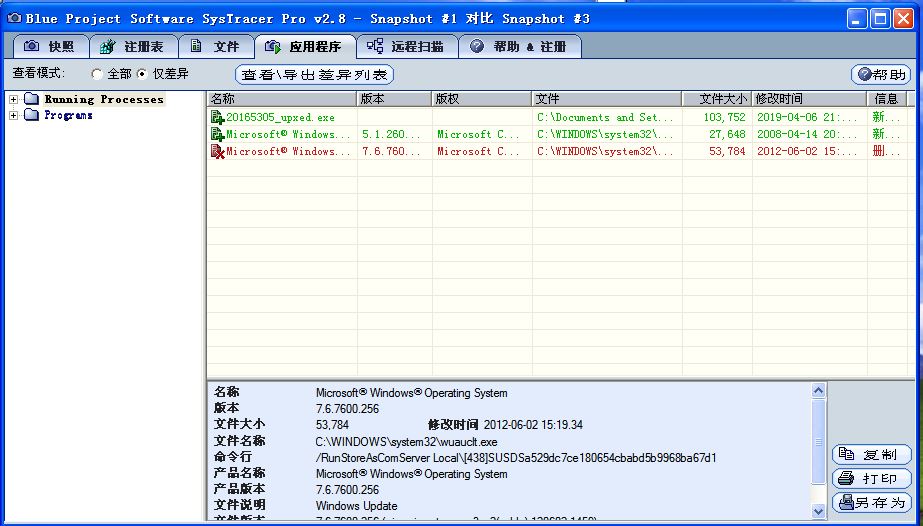923x526 pixels.
Task: Select the 2008-04-14 modified time cell
Action: pos(809,135)
